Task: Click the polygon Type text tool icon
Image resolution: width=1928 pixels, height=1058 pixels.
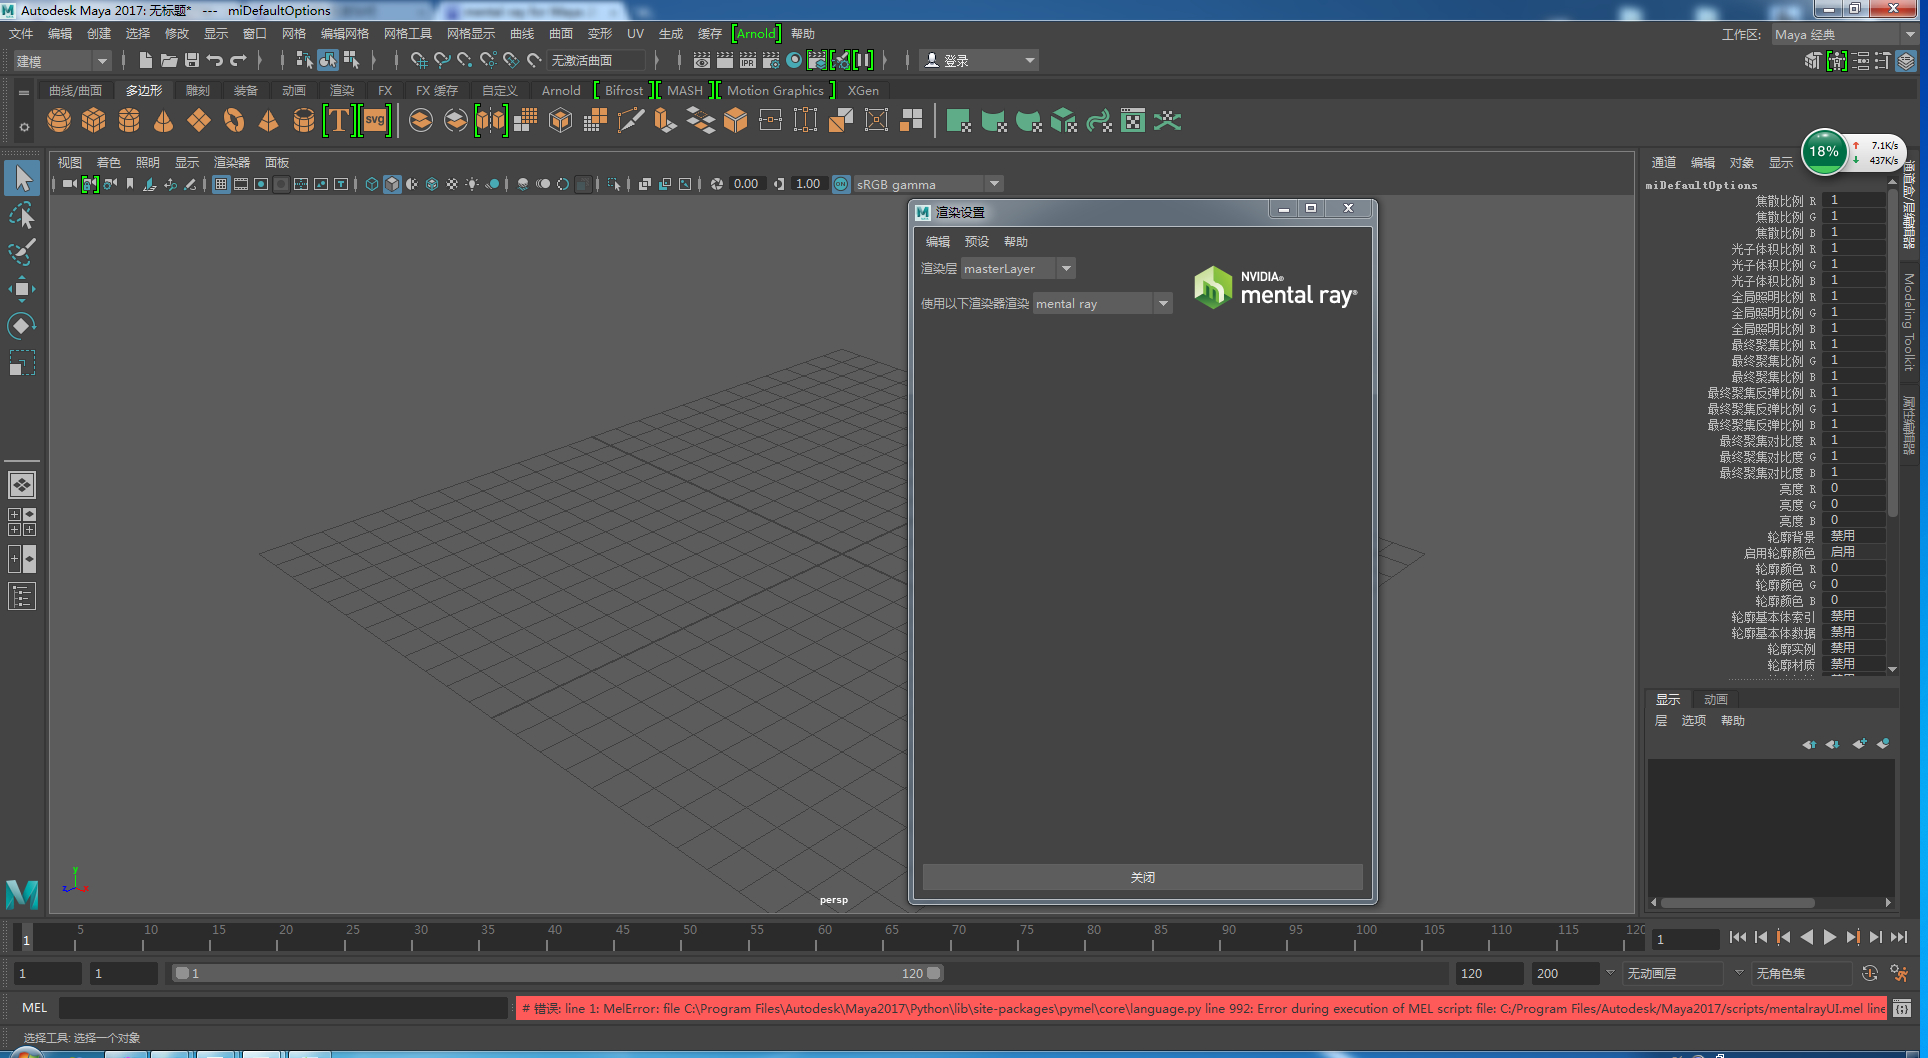Action: click(x=339, y=121)
